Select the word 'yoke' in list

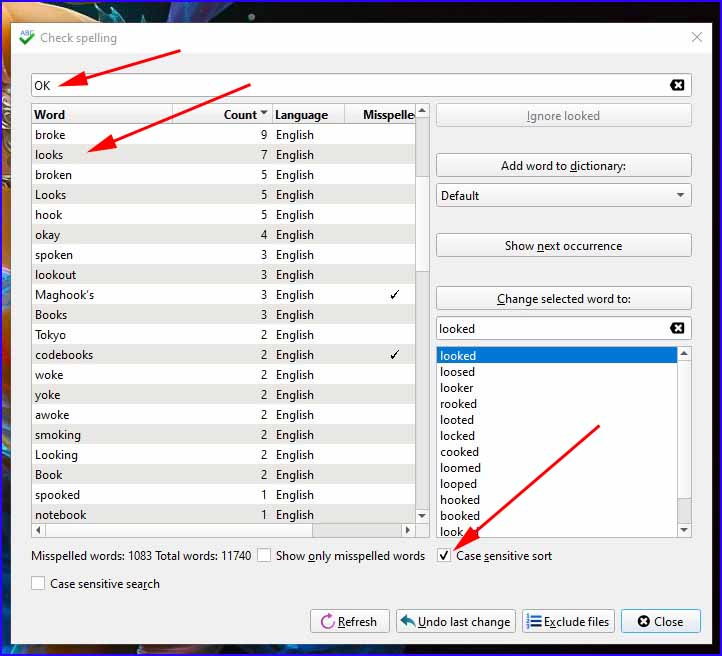[x=223, y=395]
